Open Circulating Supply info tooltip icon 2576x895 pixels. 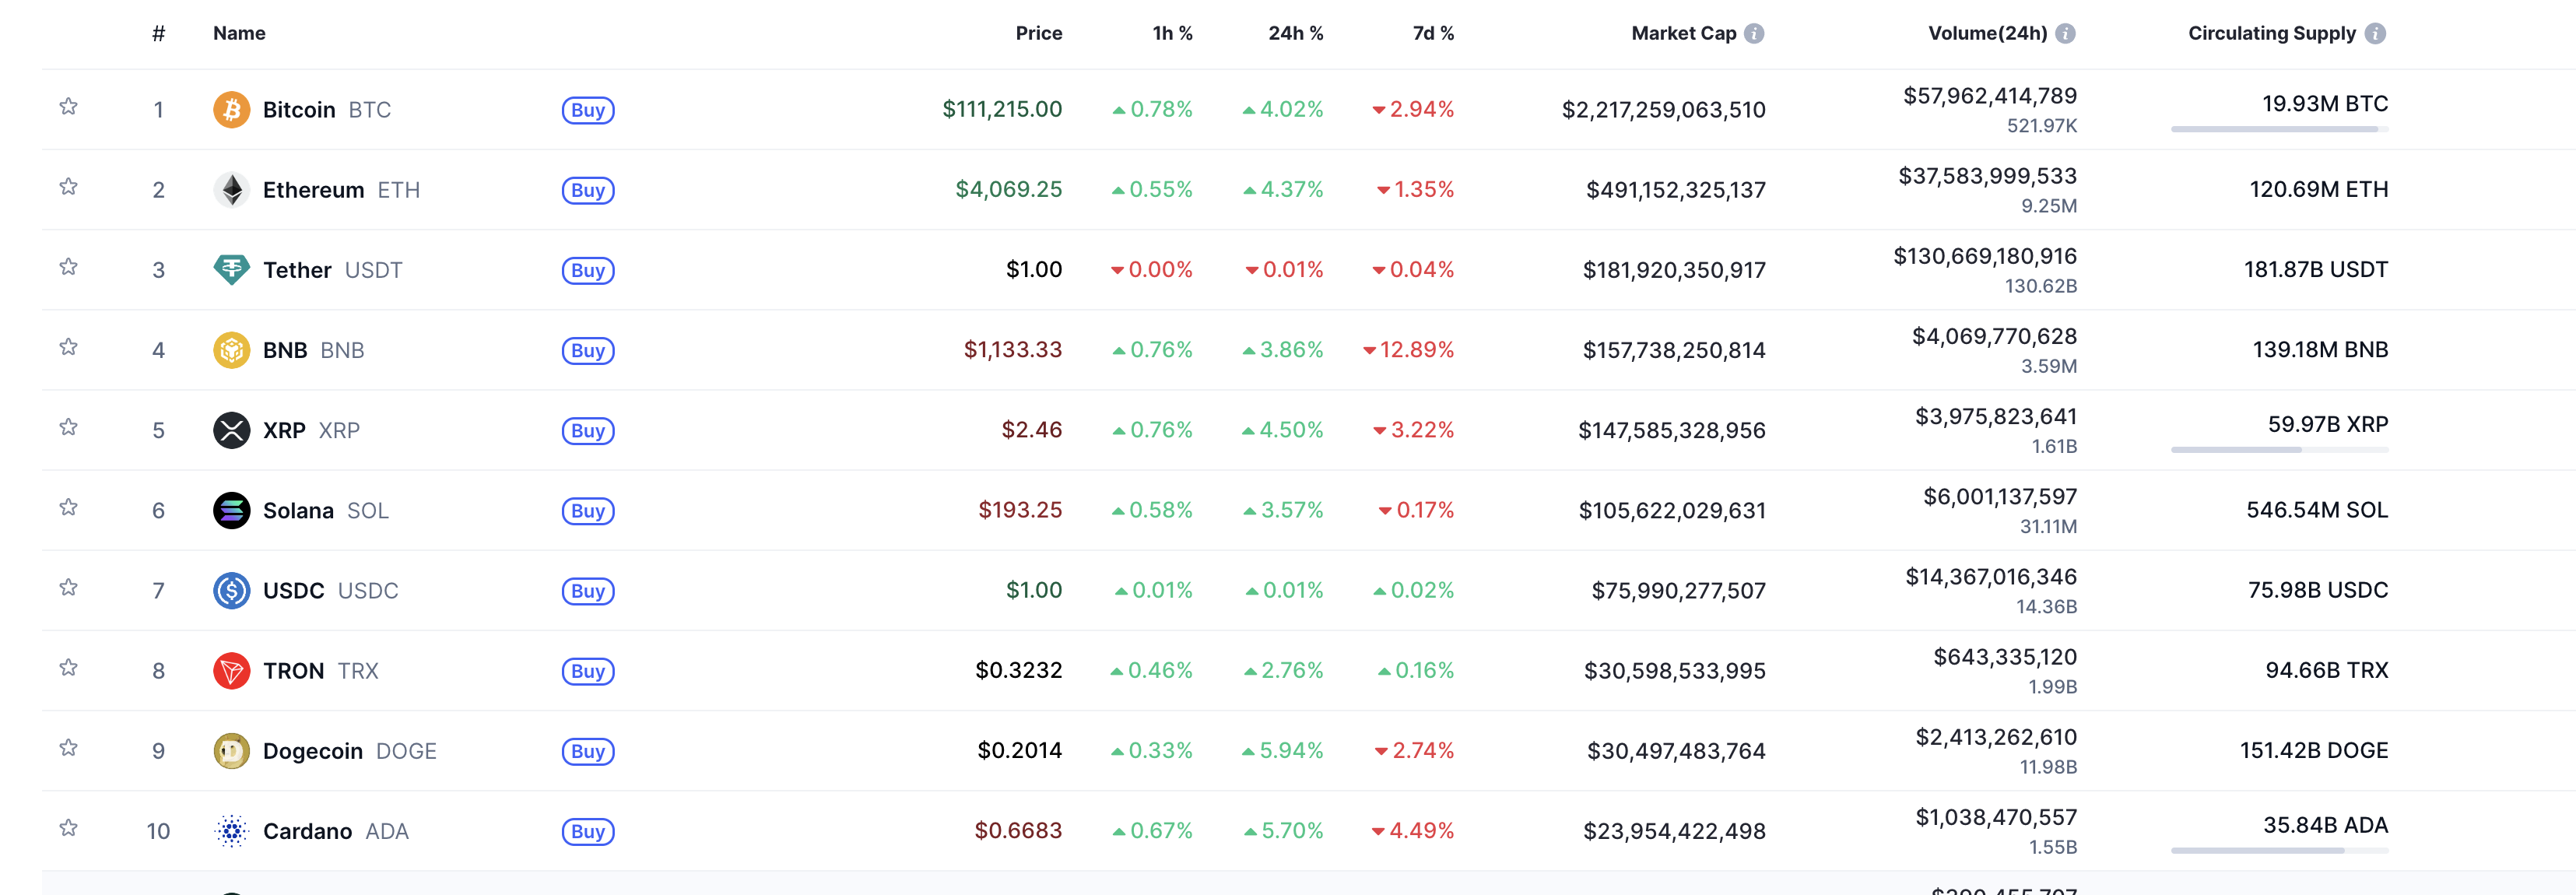click(2375, 34)
